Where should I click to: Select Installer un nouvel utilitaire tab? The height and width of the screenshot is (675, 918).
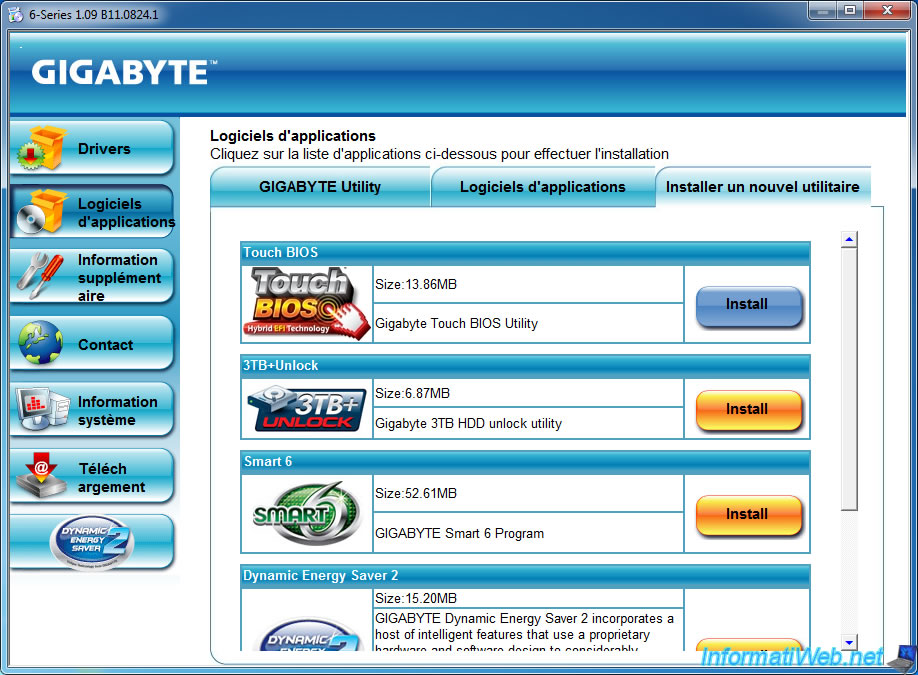(762, 187)
